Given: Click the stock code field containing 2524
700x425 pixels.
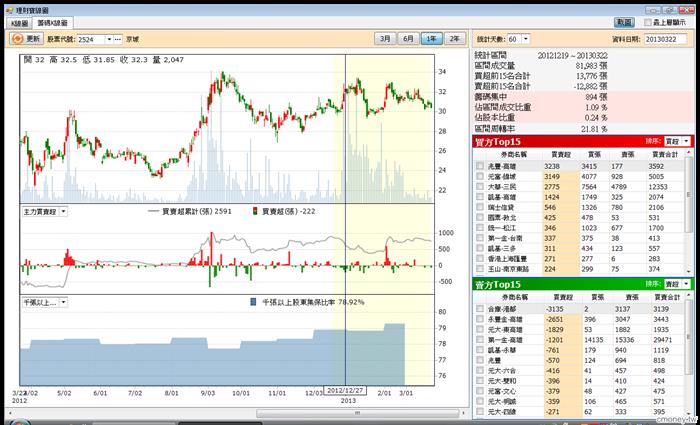Looking at the screenshot, I should pyautogui.click(x=91, y=39).
